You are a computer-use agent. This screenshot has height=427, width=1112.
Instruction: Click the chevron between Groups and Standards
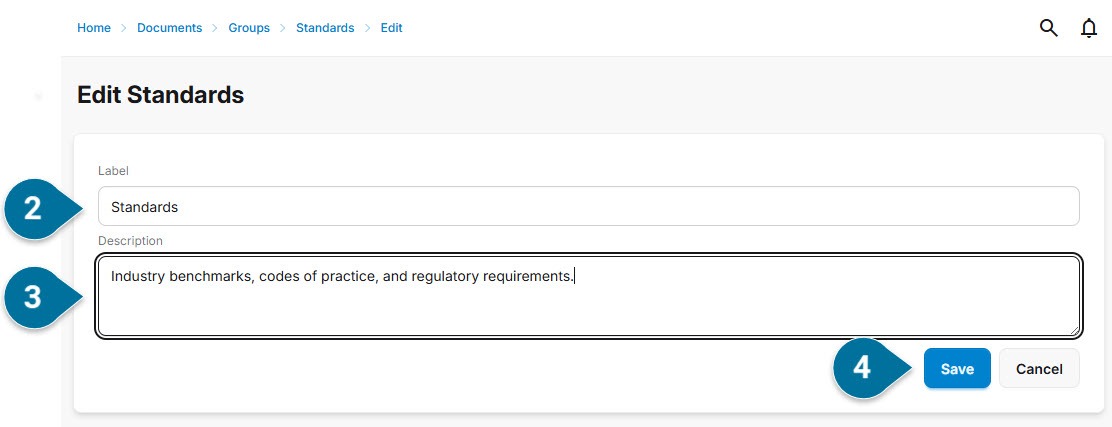pyautogui.click(x=283, y=28)
